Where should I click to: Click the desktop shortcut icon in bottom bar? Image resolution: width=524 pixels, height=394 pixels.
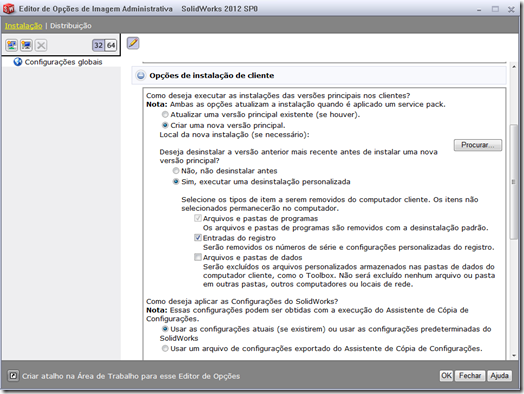point(13,376)
